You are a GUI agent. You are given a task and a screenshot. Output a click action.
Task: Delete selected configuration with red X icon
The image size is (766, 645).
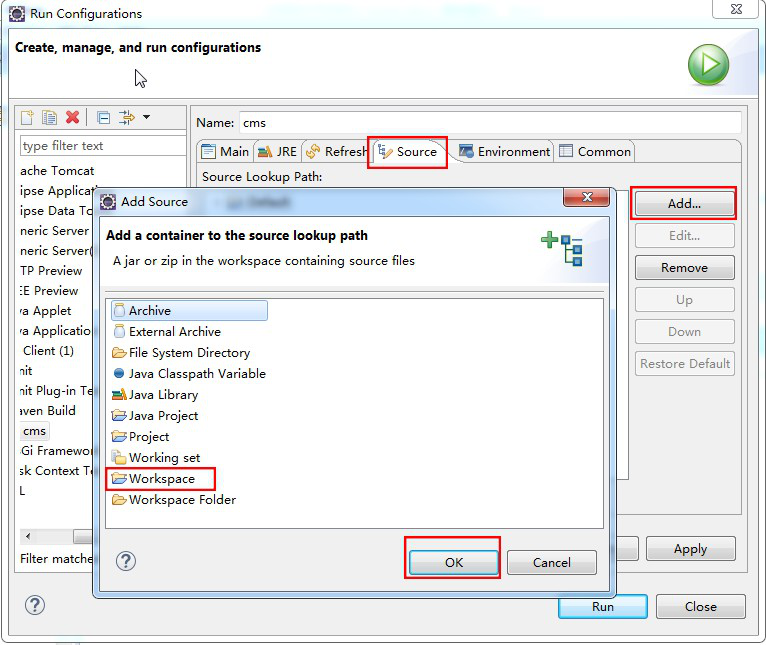coord(72,117)
